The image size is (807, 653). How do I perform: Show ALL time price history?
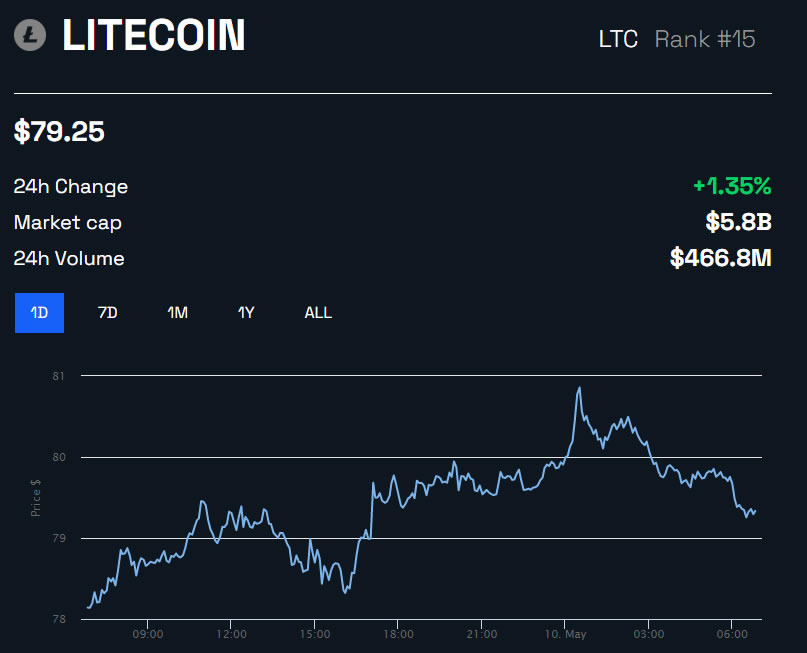(318, 313)
